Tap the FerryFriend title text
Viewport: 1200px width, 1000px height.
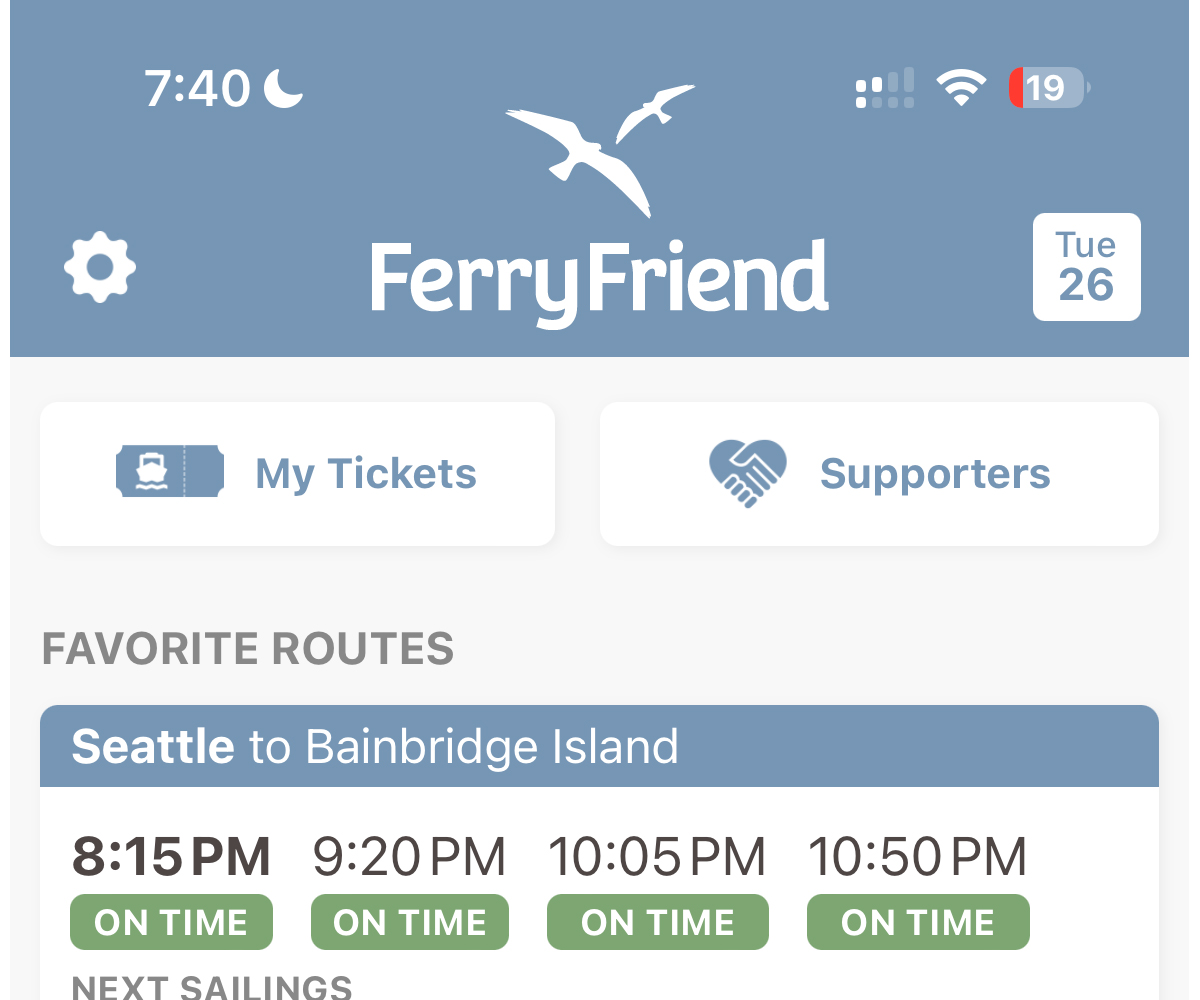(x=599, y=280)
